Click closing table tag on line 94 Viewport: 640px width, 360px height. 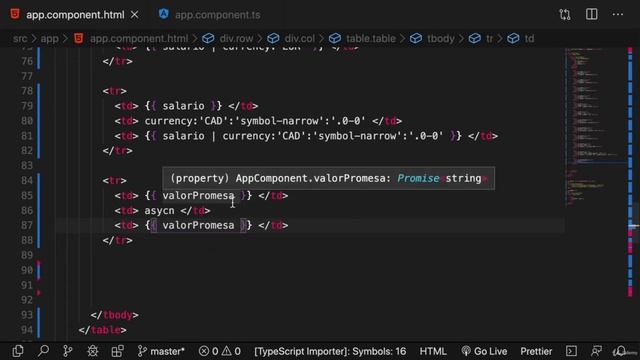point(102,330)
